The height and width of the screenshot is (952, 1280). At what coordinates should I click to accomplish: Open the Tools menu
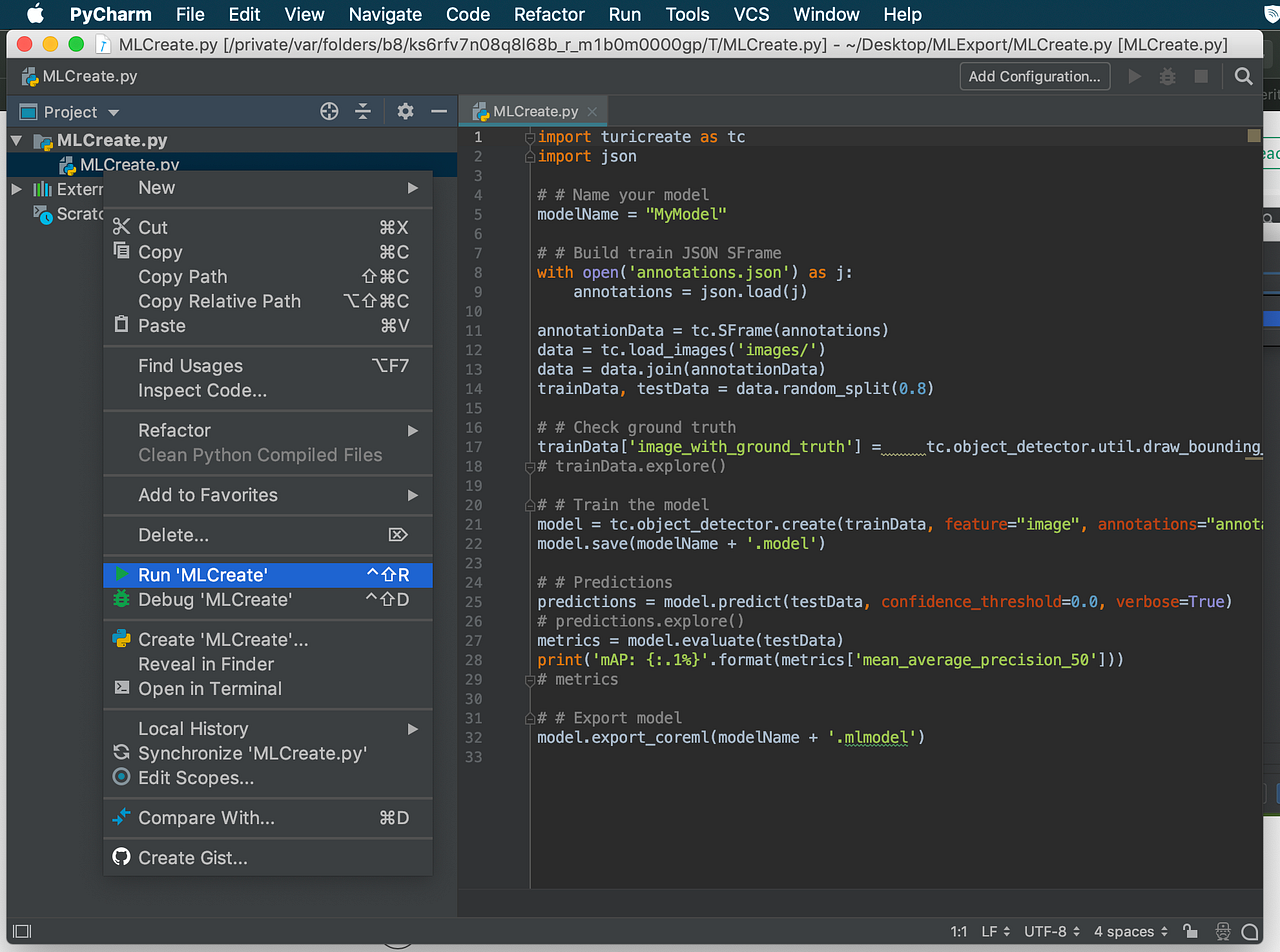[x=687, y=14]
